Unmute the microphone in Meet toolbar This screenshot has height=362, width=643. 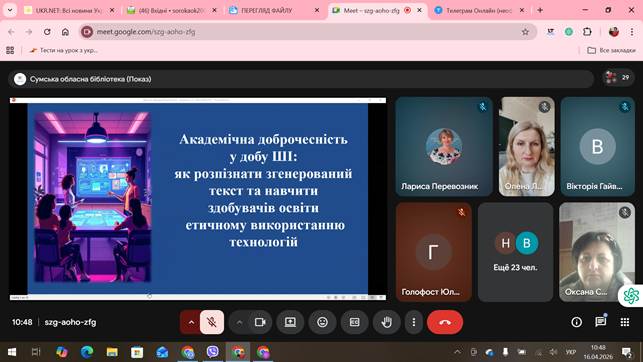[212, 322]
